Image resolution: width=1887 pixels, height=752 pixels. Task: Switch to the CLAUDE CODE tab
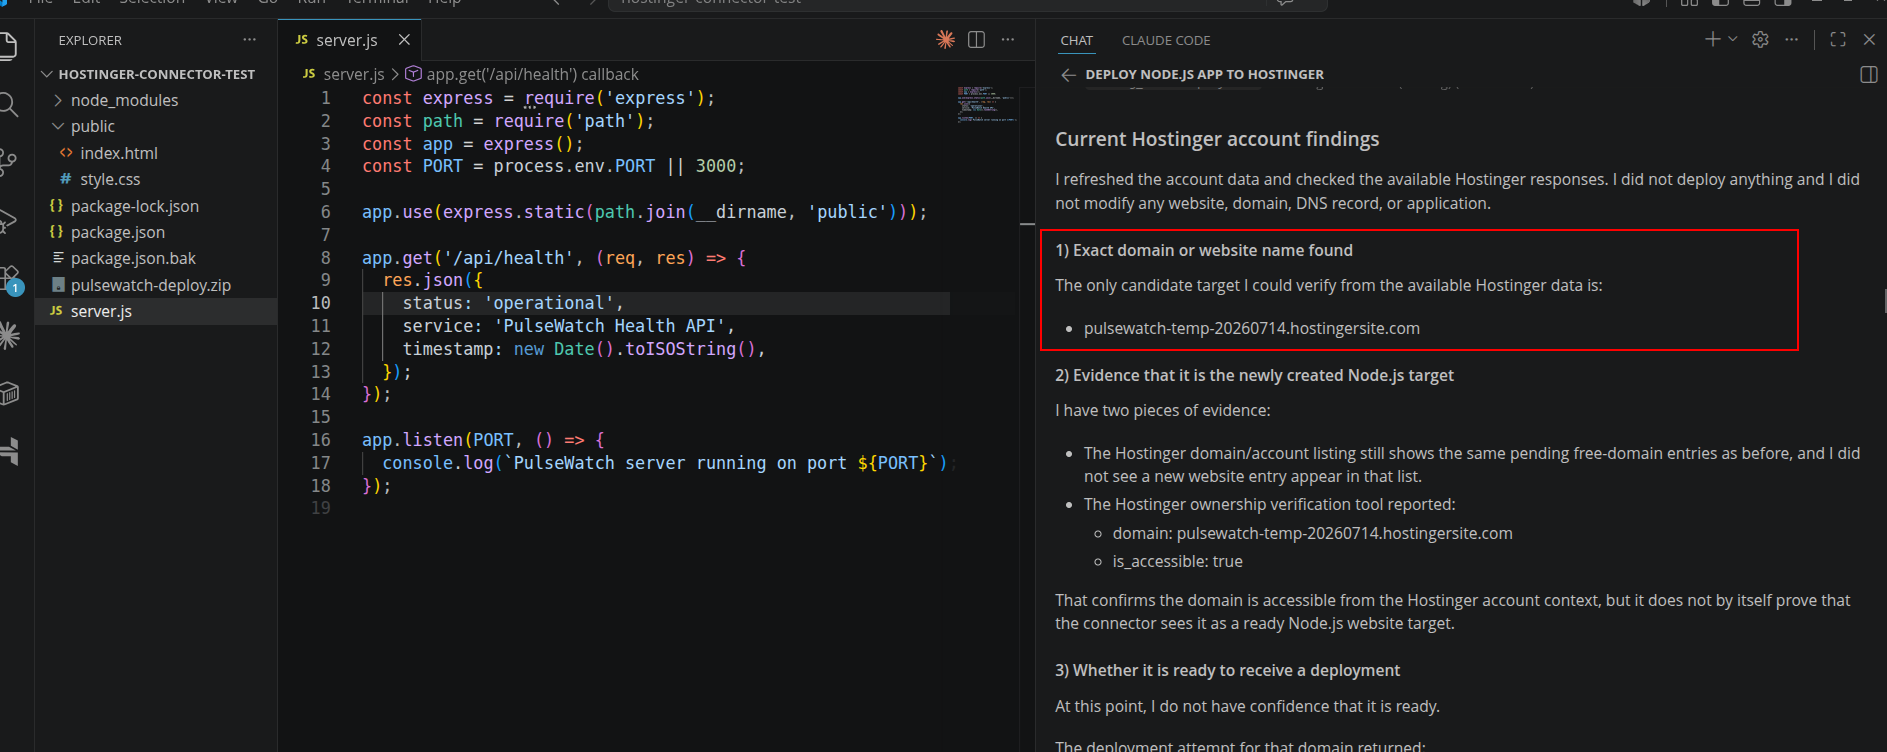coord(1166,41)
